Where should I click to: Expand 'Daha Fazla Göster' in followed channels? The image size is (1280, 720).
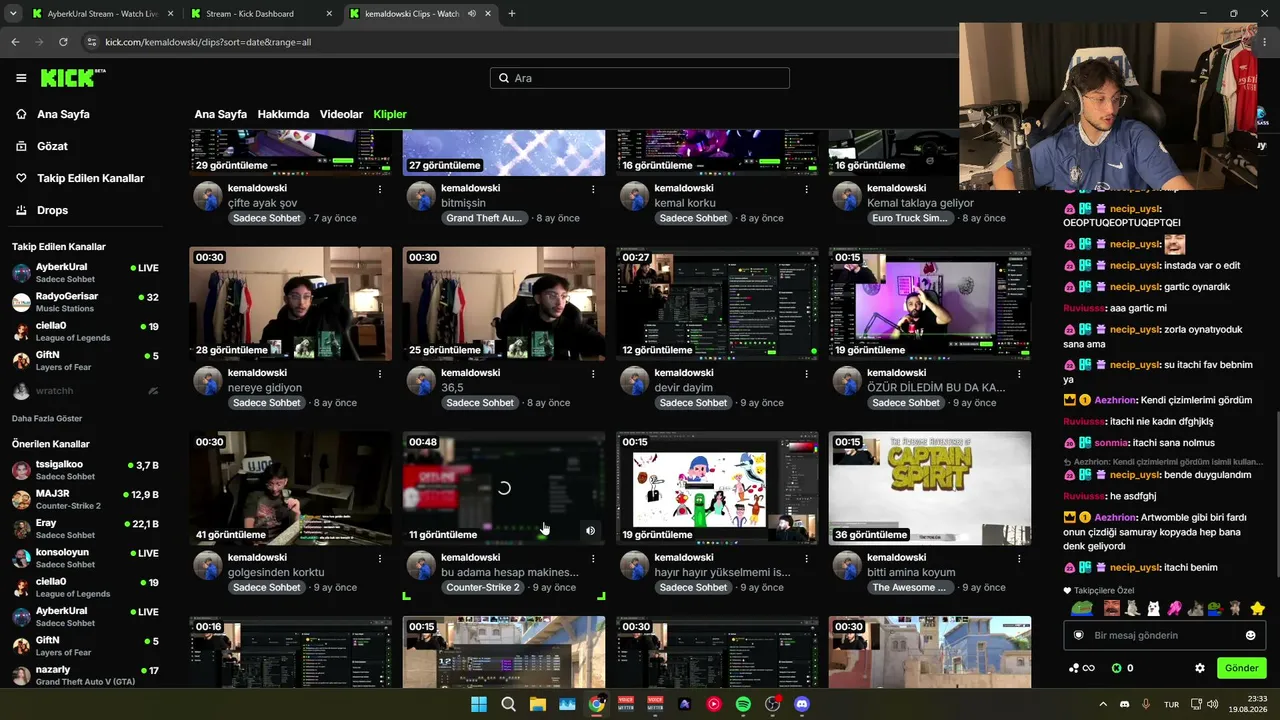tap(47, 418)
